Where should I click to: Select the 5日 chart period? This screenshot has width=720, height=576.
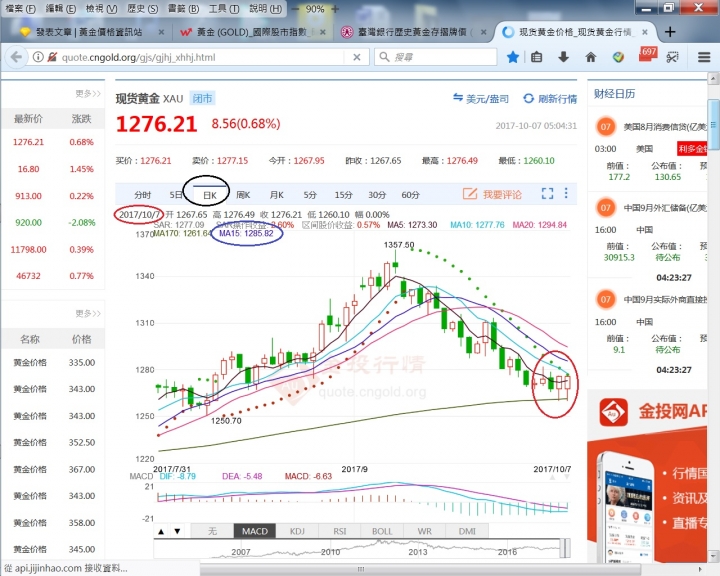[176, 195]
